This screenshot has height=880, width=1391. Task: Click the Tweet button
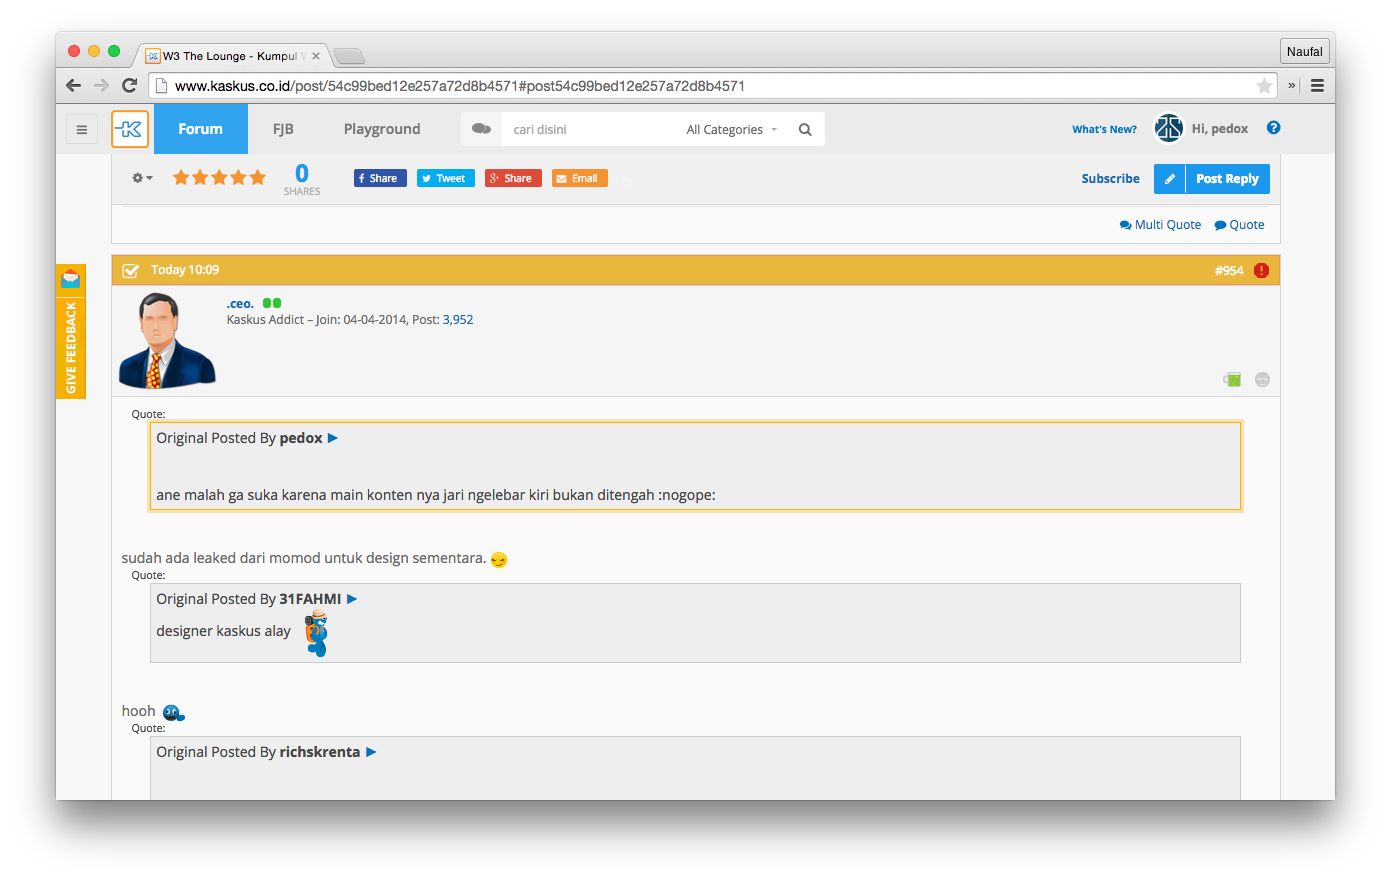pyautogui.click(x=446, y=178)
